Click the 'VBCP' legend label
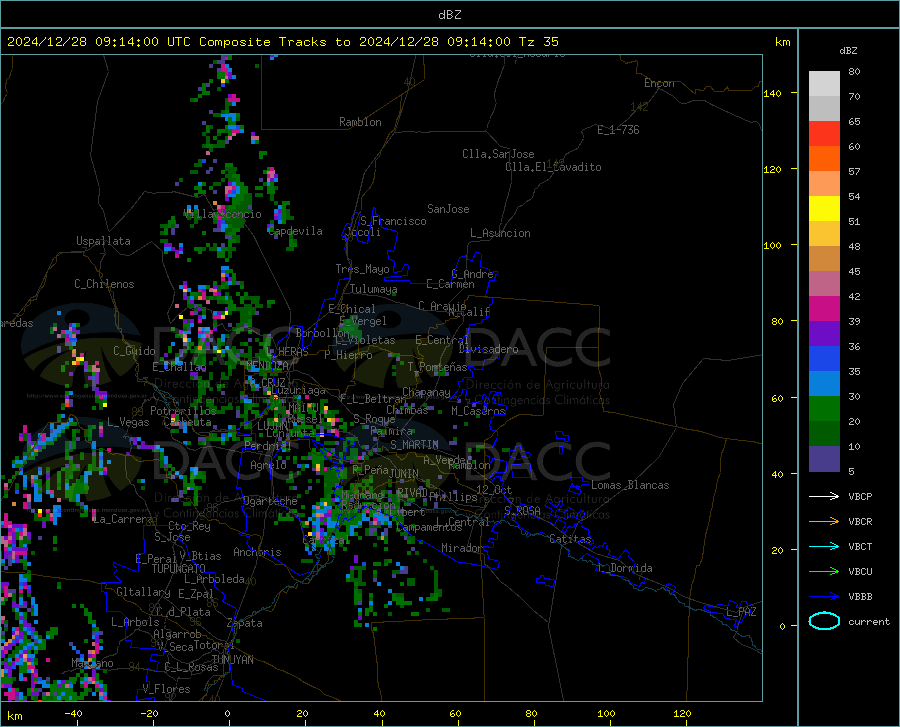The image size is (900, 727). click(860, 496)
